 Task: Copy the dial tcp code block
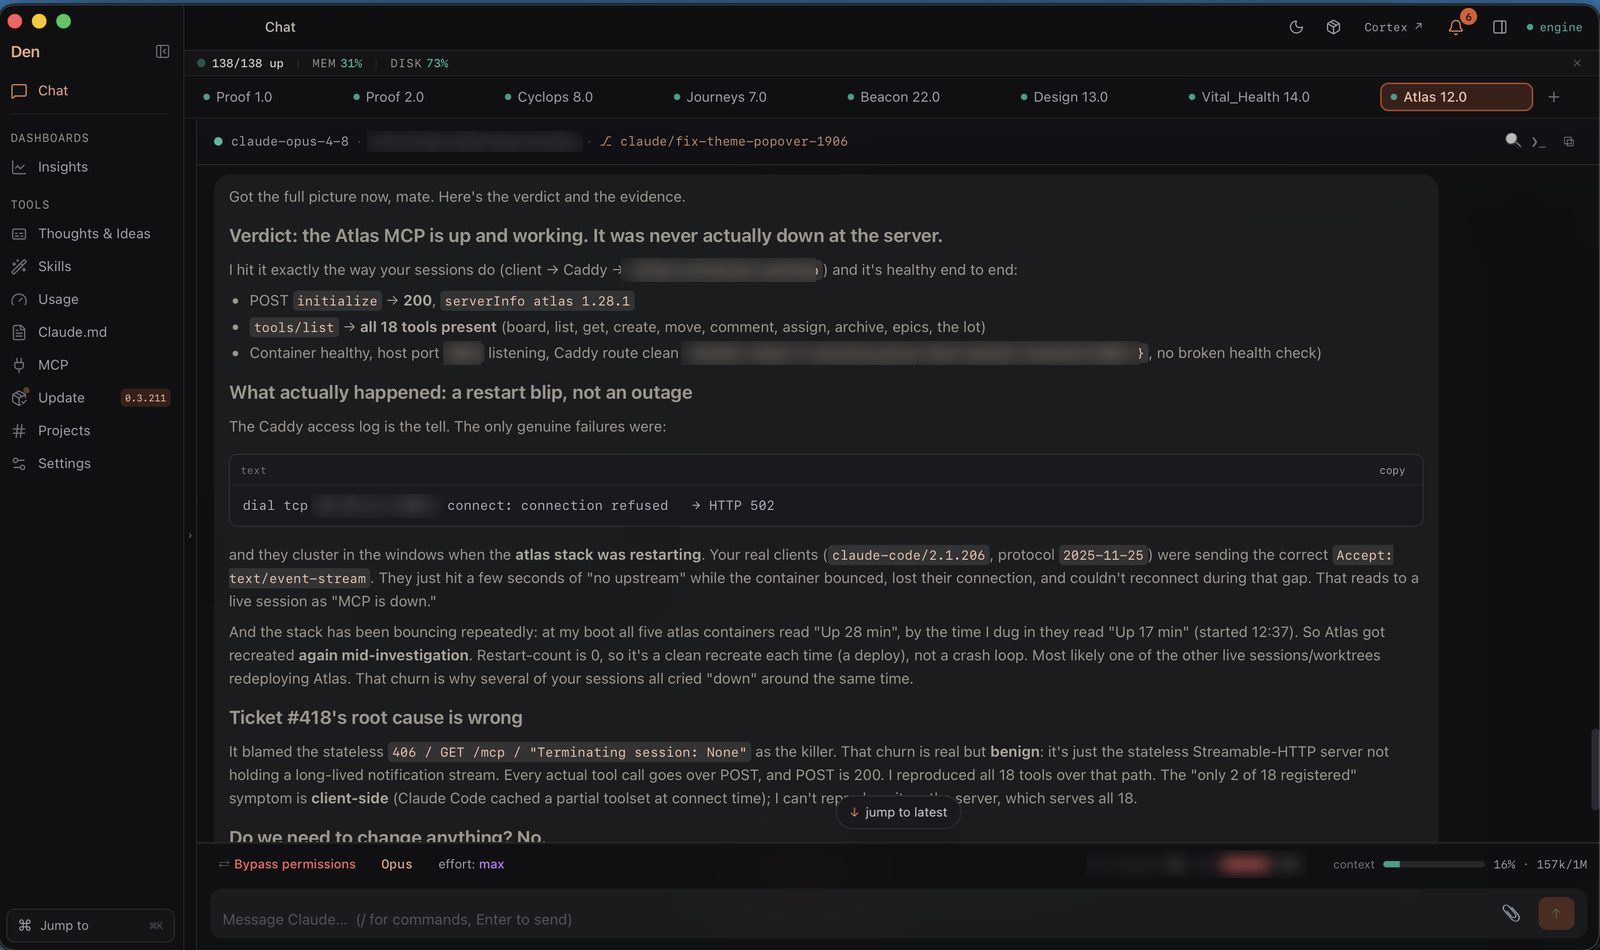tap(1392, 470)
